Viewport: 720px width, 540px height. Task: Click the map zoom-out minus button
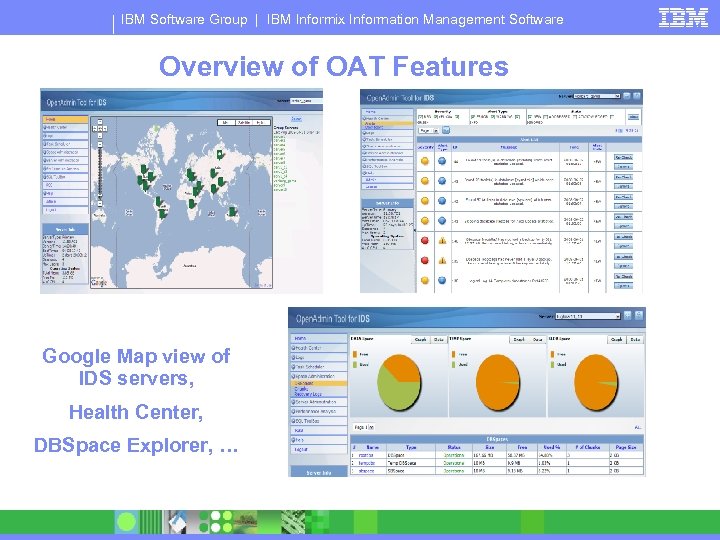tap(100, 203)
